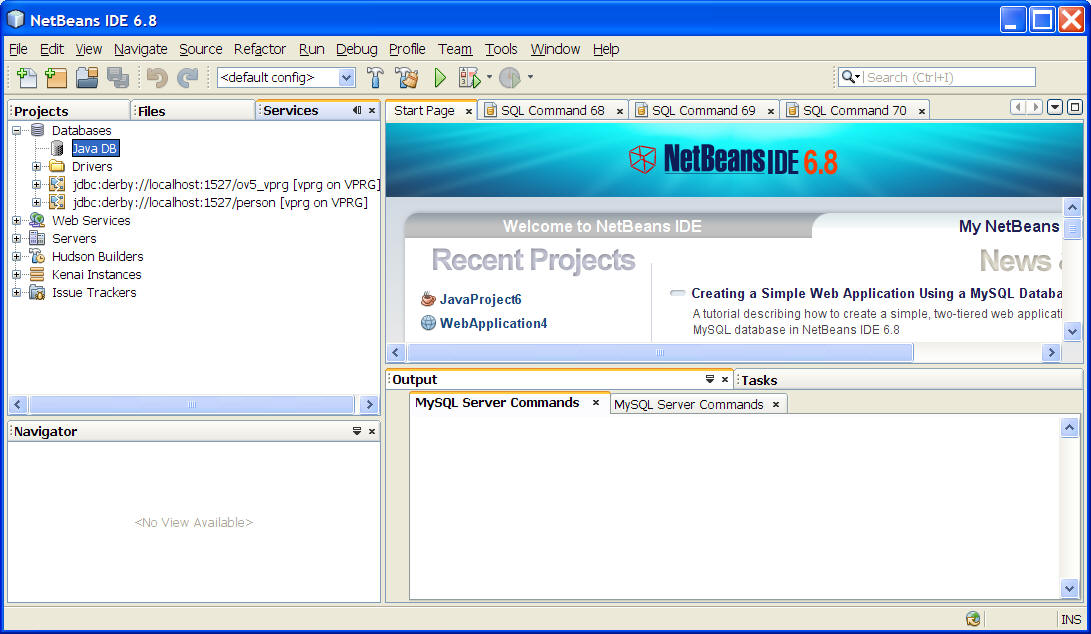Run the main project with green arrow
The height and width of the screenshot is (634, 1091).
point(440,77)
